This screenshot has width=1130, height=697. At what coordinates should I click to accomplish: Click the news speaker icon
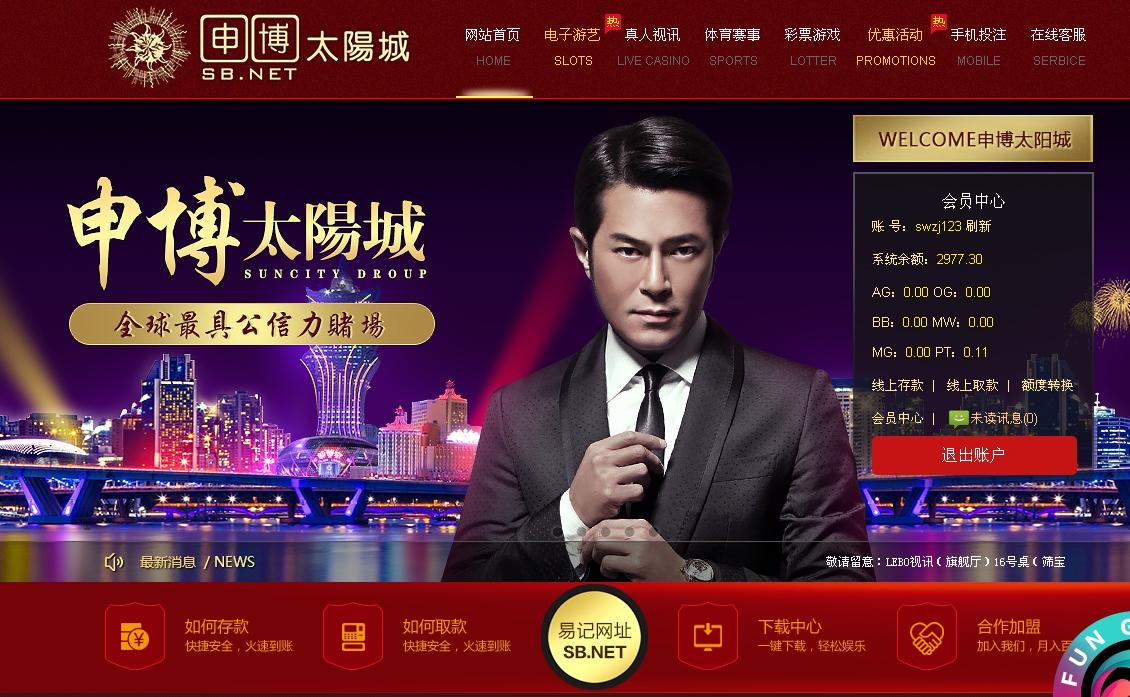(114, 561)
